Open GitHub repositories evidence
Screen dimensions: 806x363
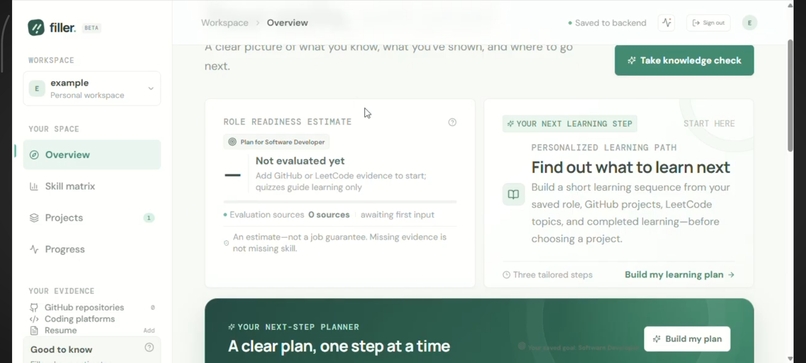92,307
